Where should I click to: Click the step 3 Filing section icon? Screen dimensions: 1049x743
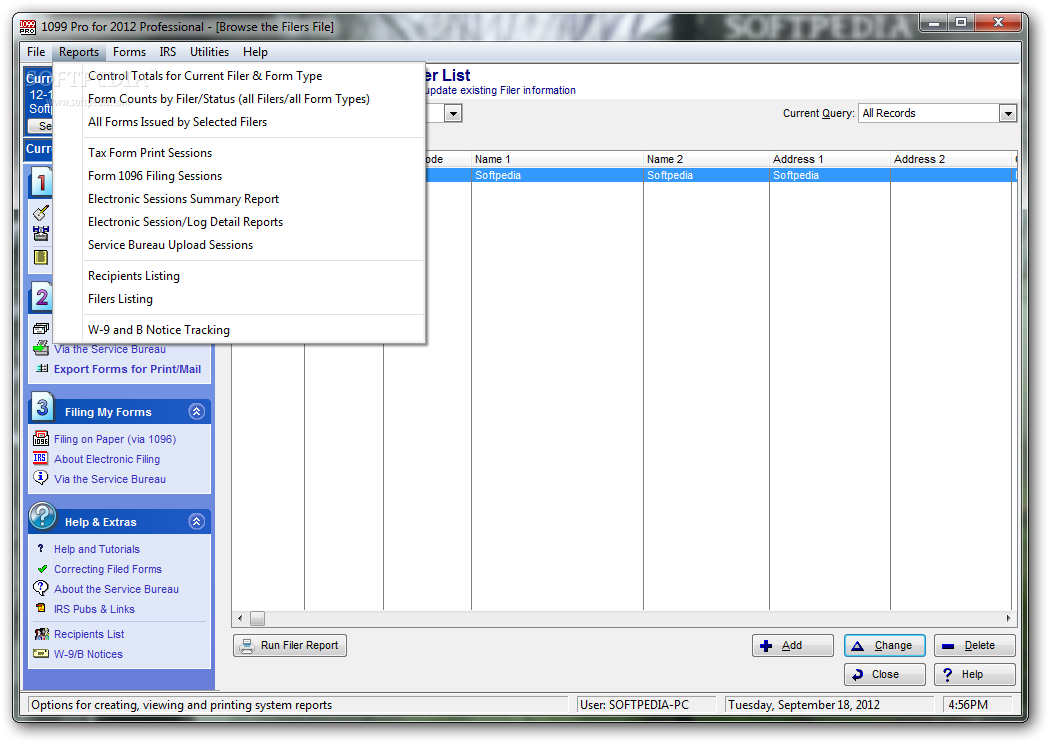pos(42,407)
